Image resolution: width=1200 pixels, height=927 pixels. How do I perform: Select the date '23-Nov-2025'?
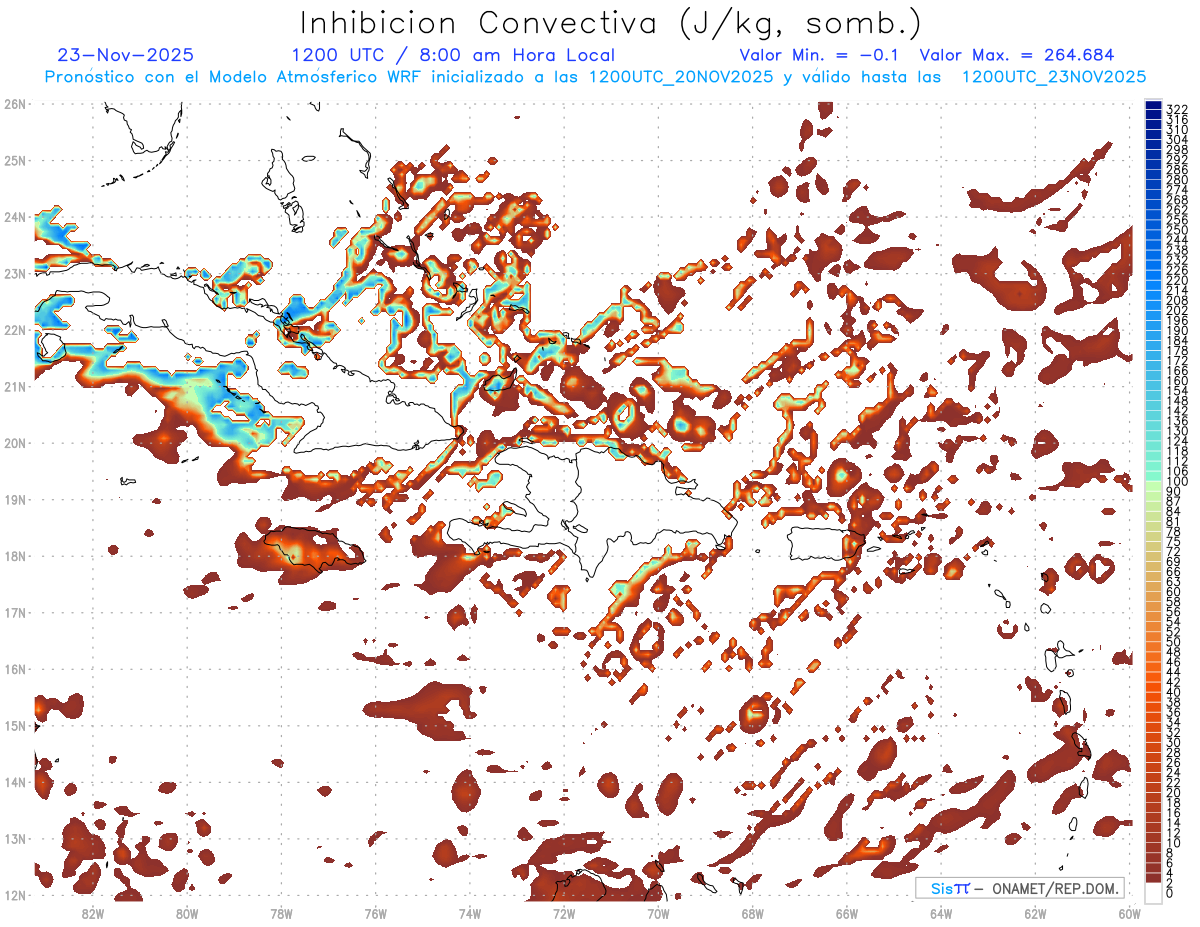[126, 55]
